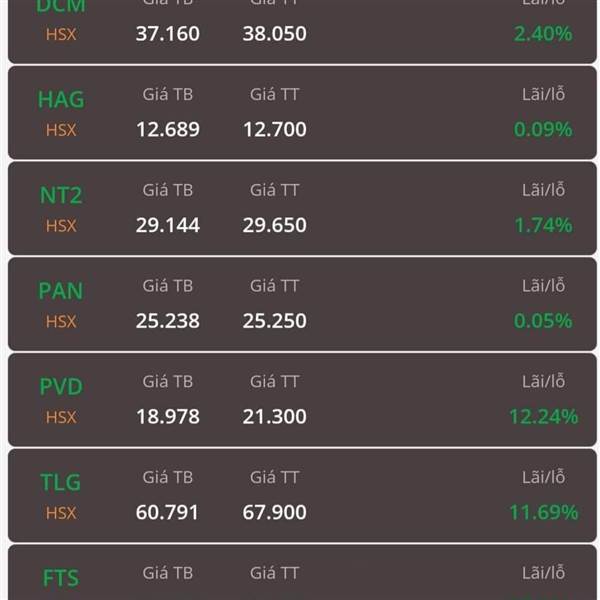Tap the TLG stock symbol
Viewport: 600px width, 600px height.
pyautogui.click(x=61, y=482)
